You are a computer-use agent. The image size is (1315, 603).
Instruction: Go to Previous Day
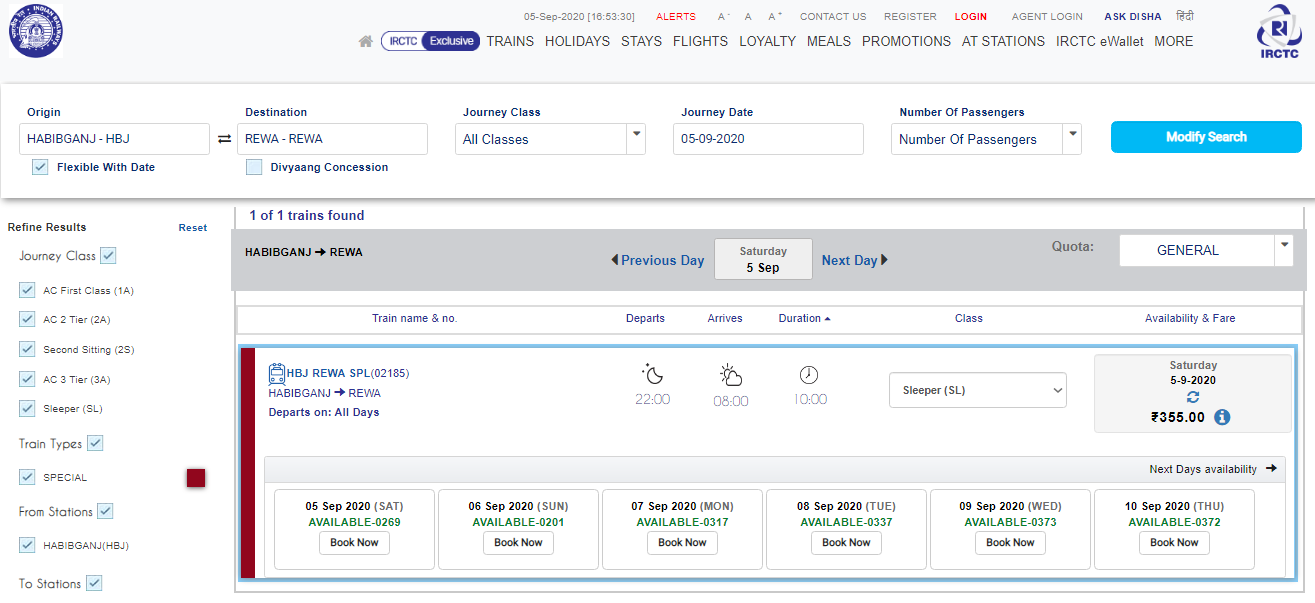657,260
